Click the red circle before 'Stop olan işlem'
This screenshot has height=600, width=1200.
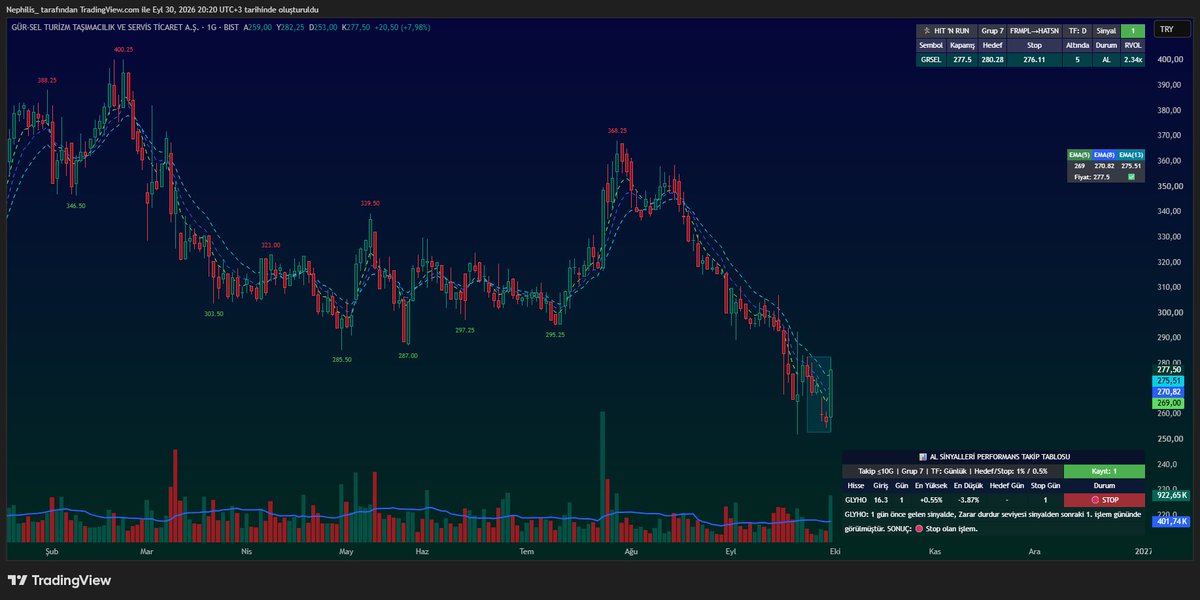(919, 528)
